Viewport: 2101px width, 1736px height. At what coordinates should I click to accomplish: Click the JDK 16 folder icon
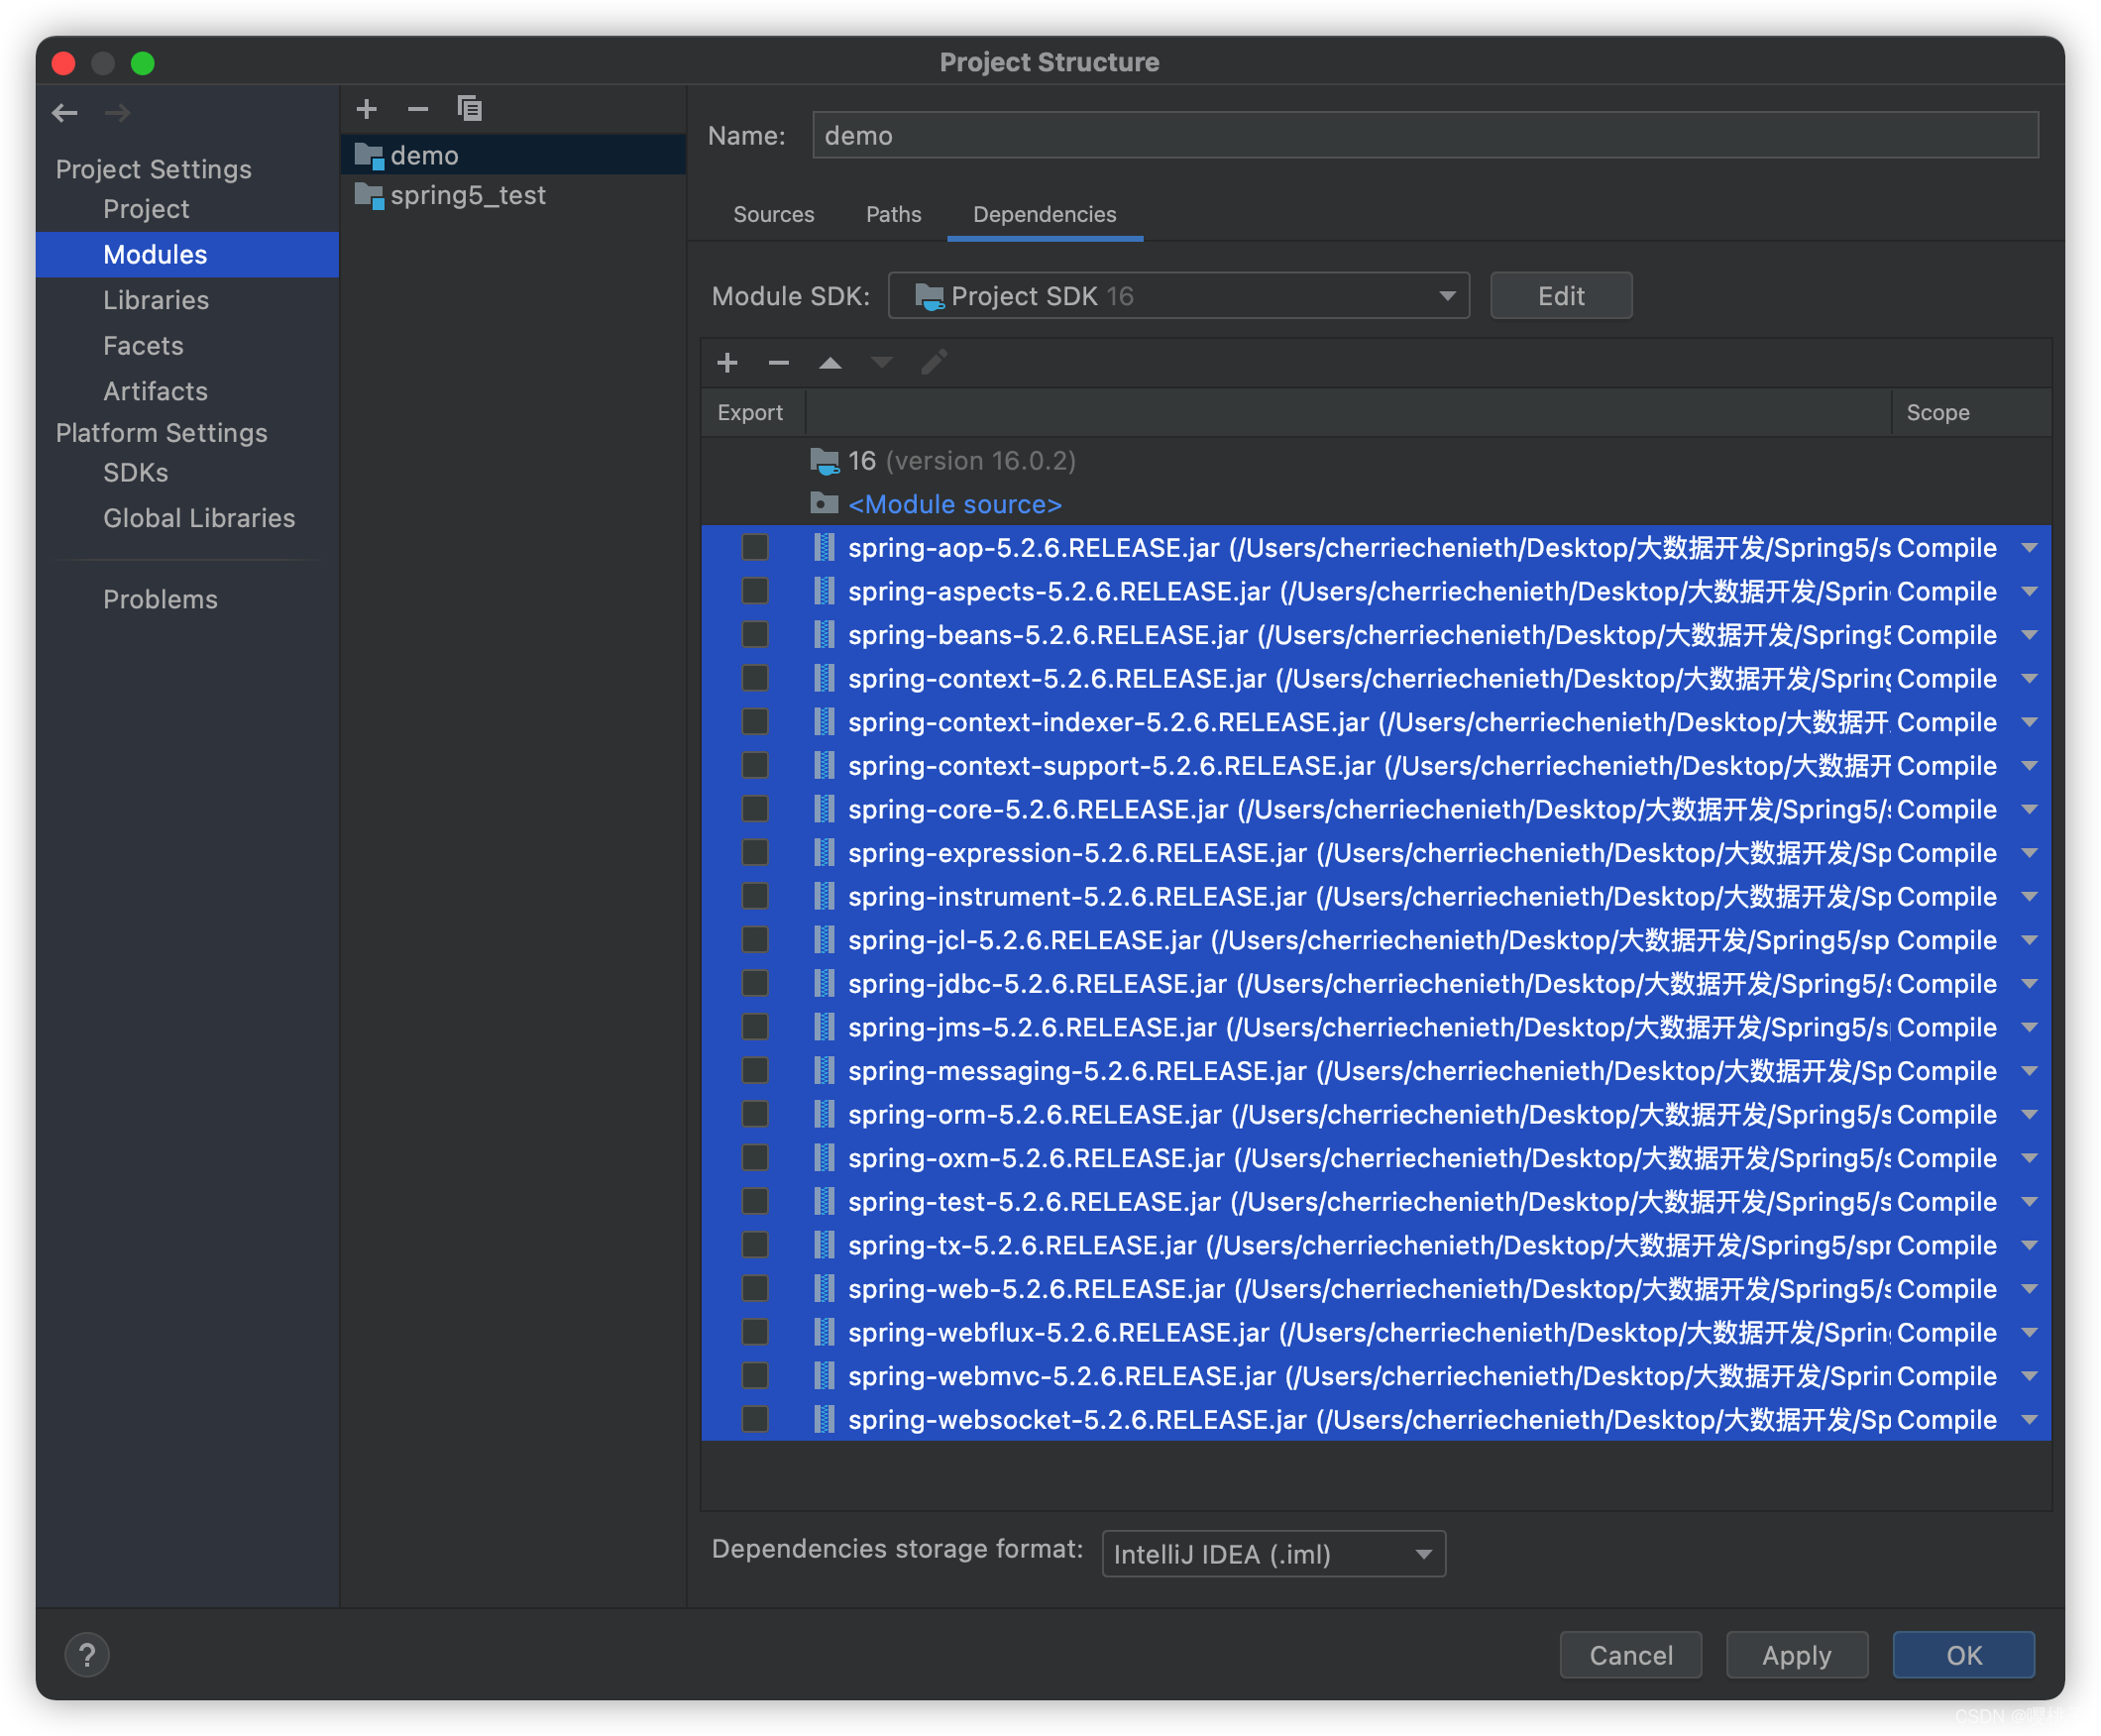(x=825, y=461)
